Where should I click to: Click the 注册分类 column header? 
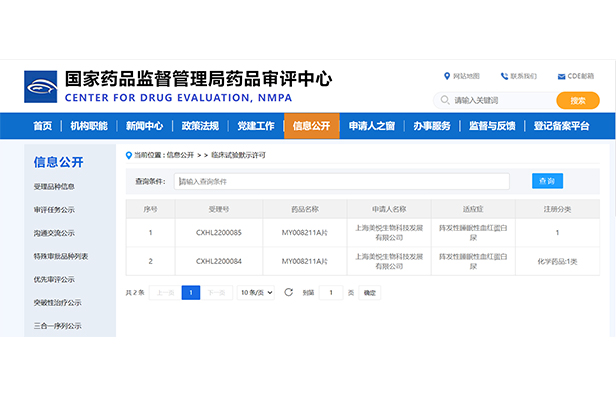(557, 209)
